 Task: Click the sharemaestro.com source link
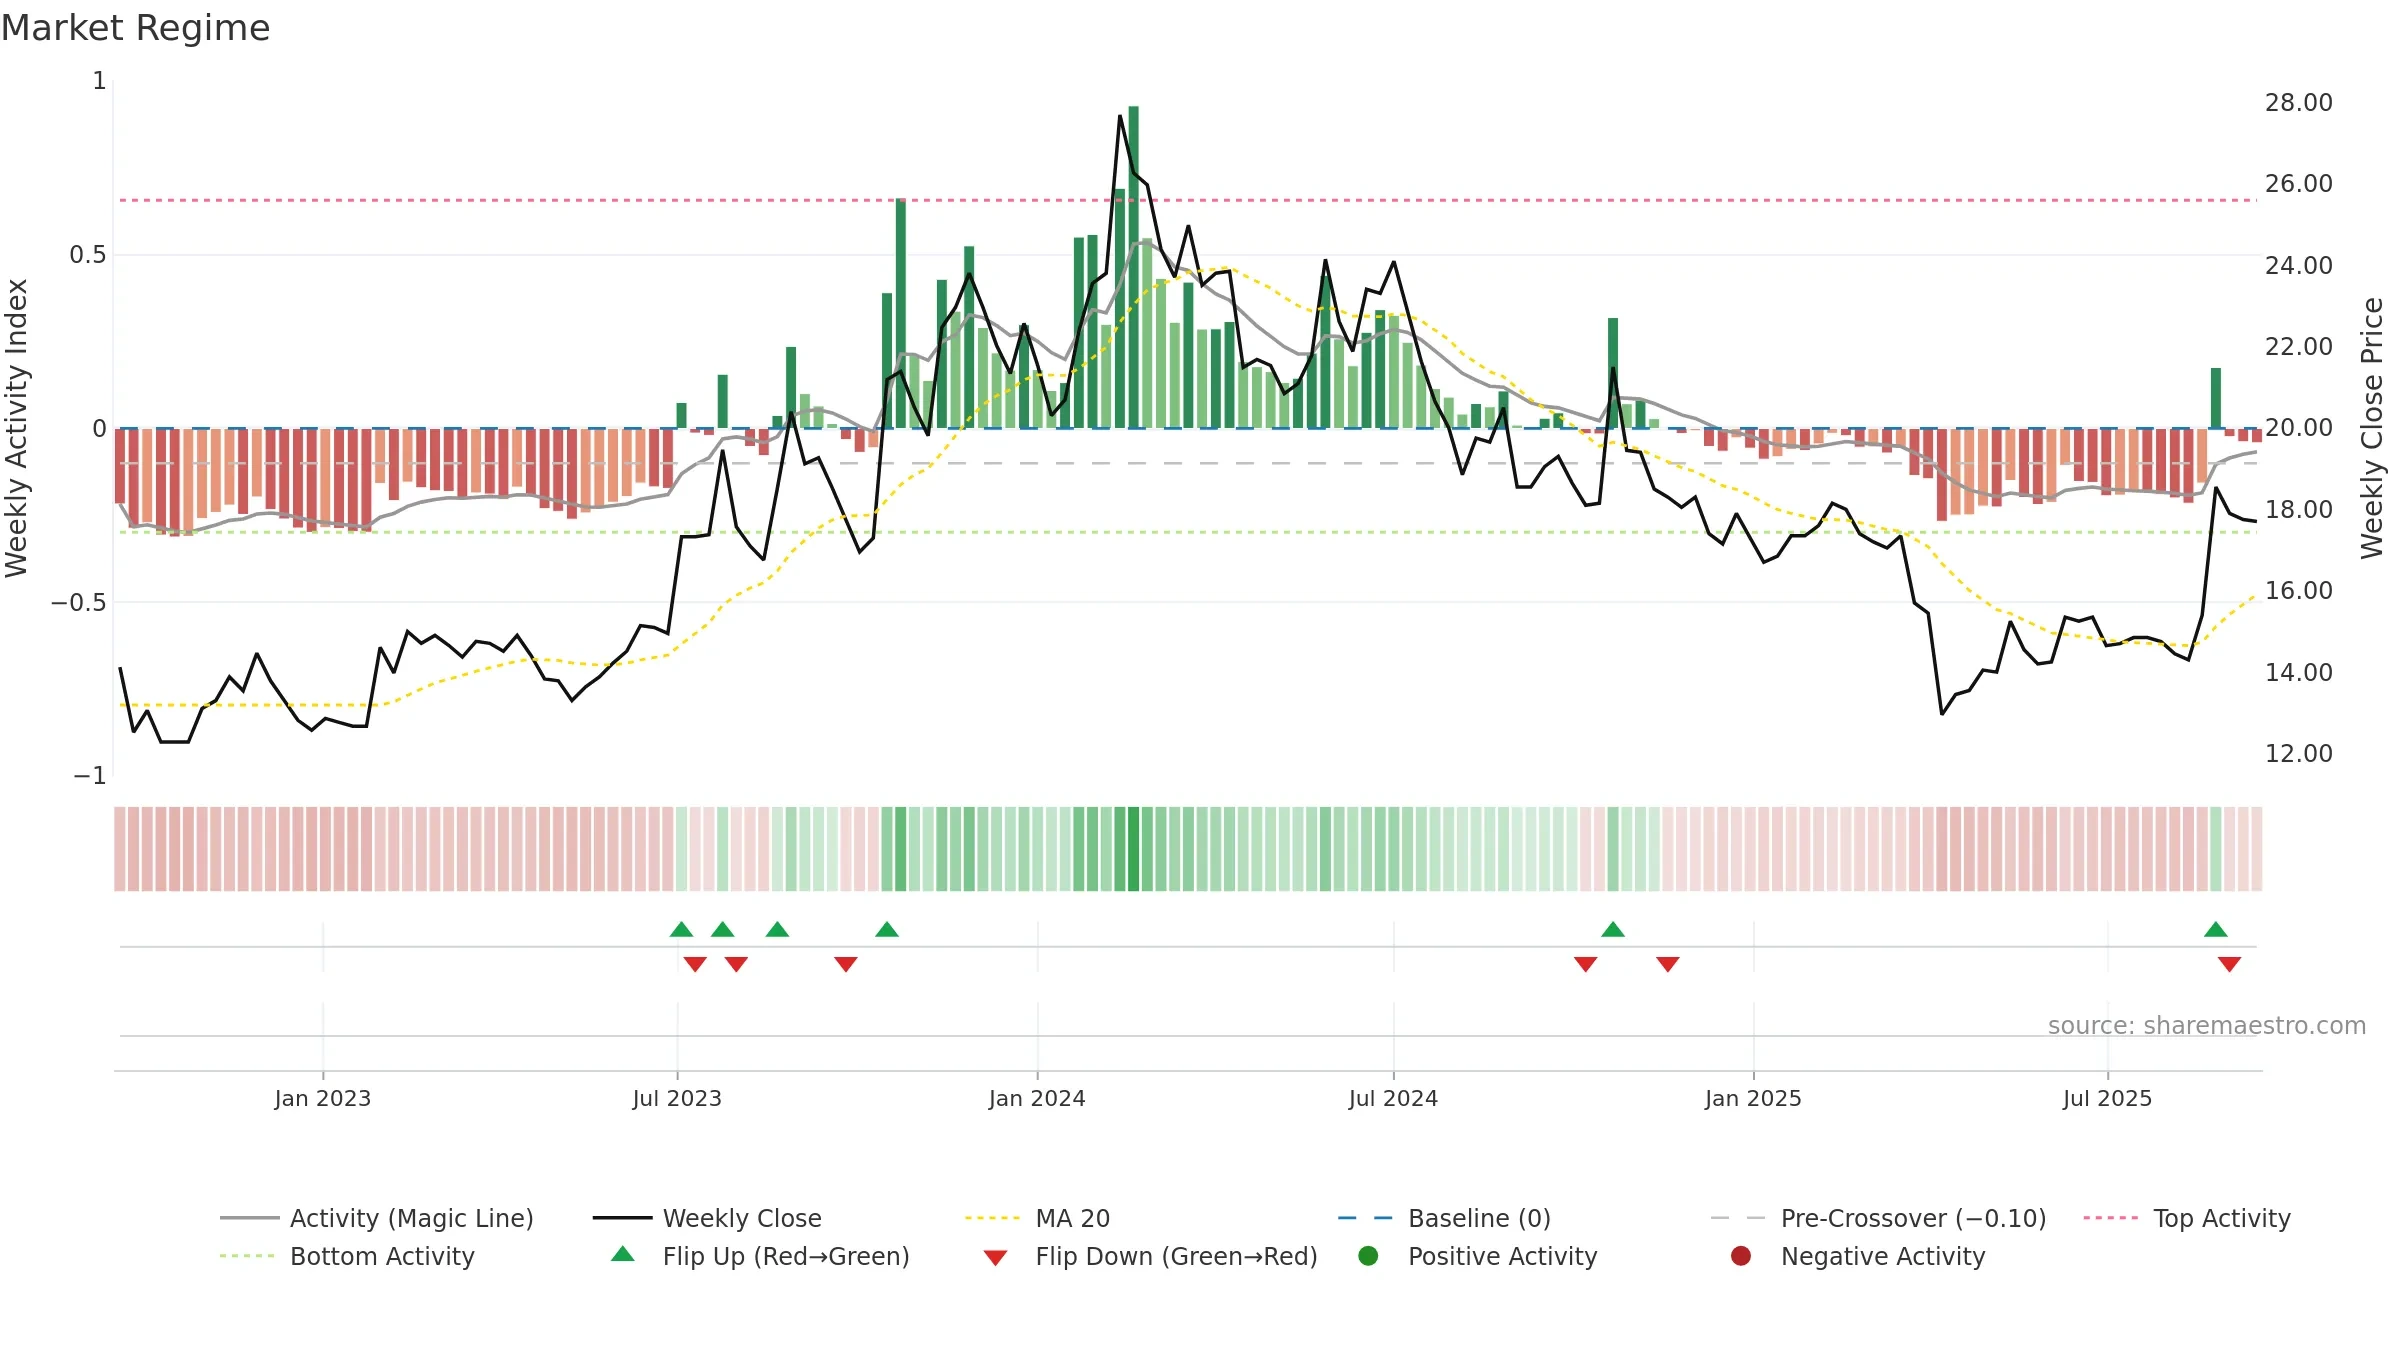[2206, 1025]
